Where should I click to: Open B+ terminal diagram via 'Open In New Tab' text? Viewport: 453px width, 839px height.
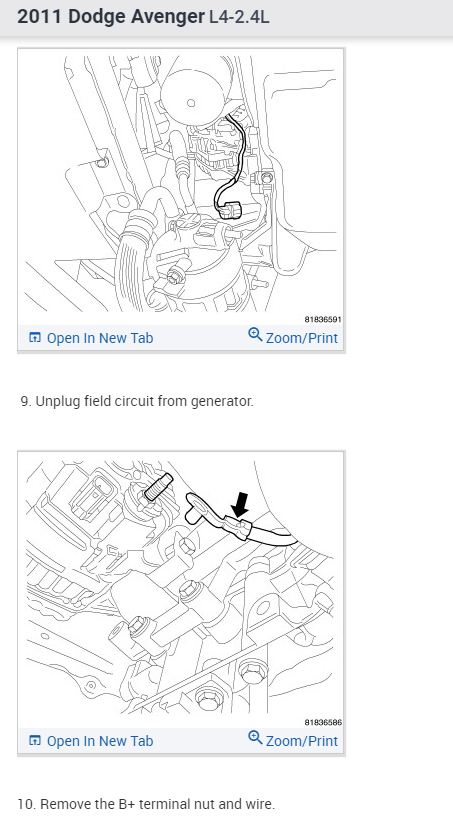coord(100,741)
